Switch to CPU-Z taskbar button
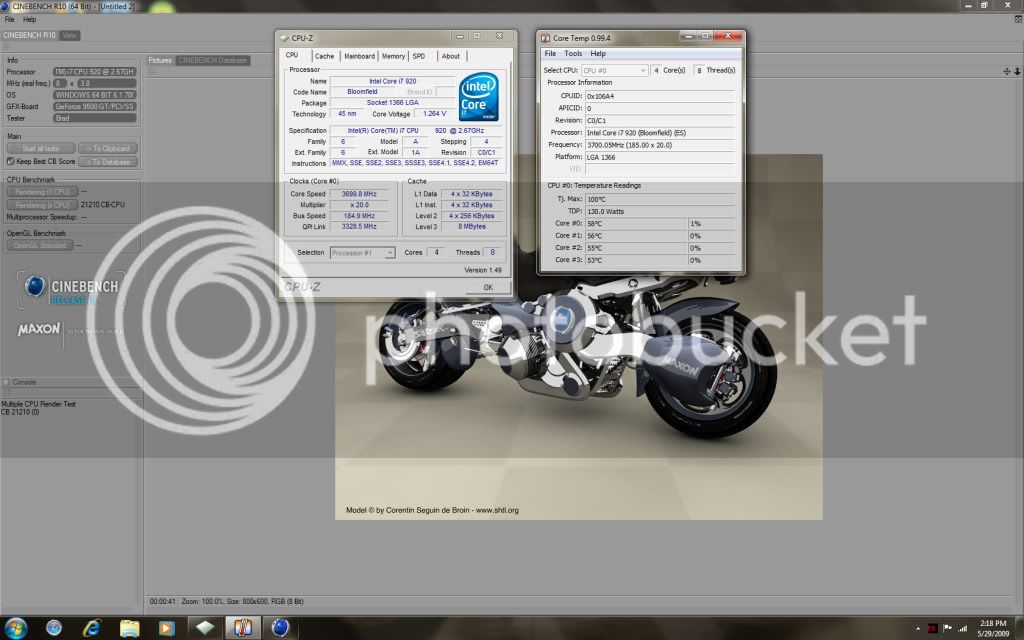The width and height of the screenshot is (1024, 640). pyautogui.click(x=205, y=628)
